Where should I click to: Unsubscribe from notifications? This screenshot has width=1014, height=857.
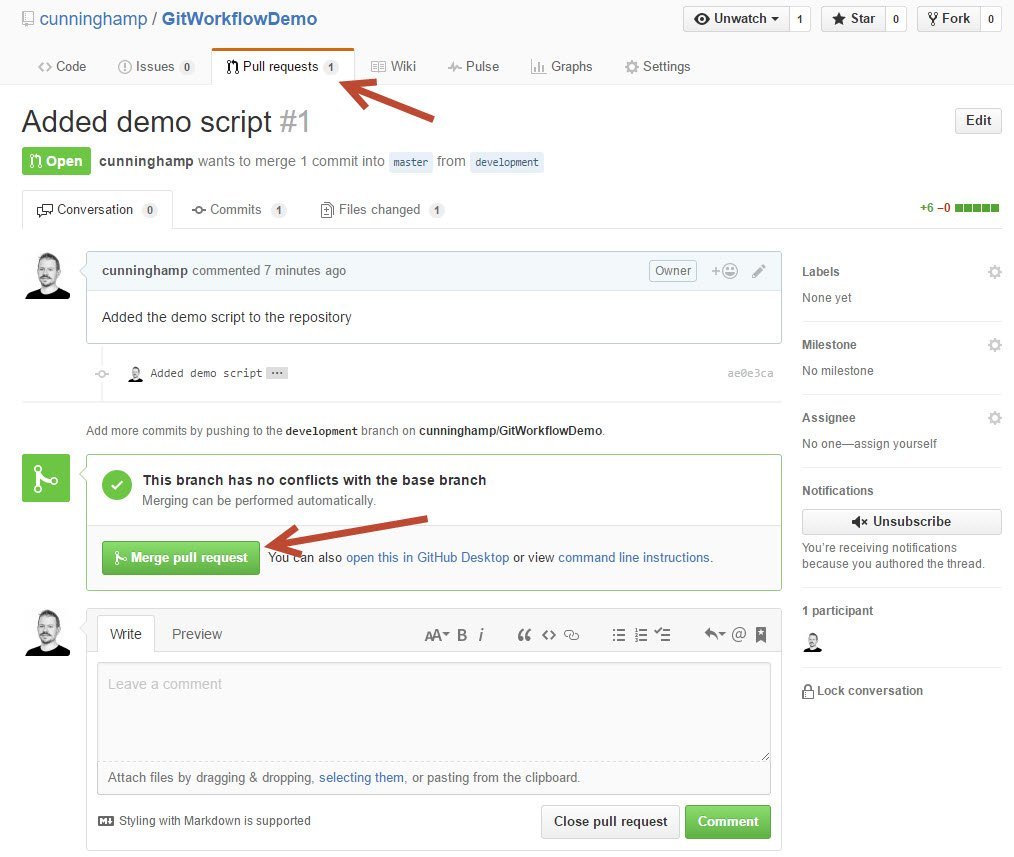[x=901, y=521]
